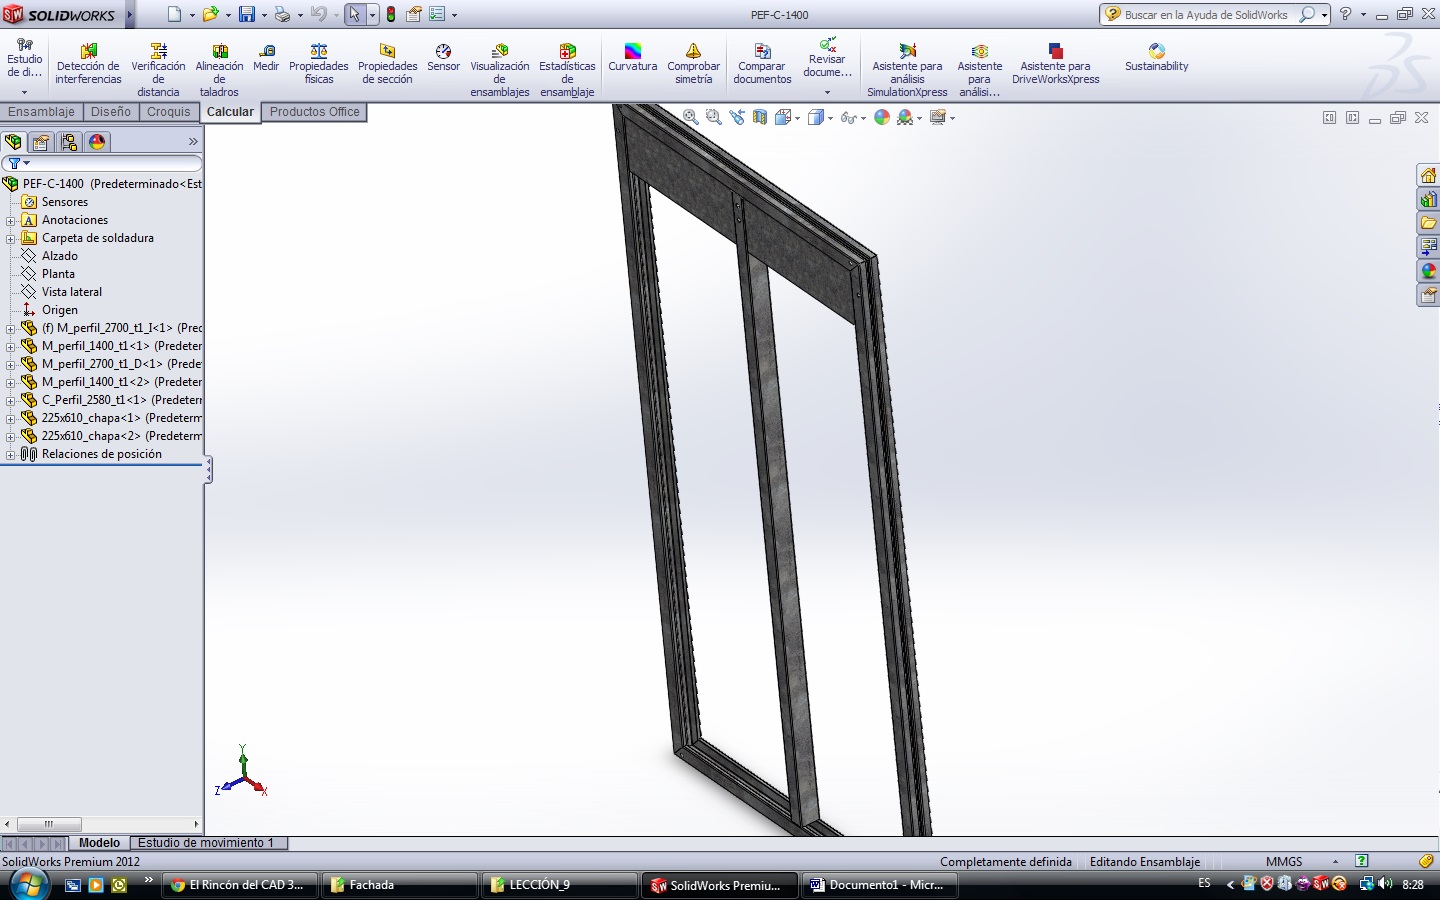Select the Modelo bottom tab
Screen dimensions: 1440x900
[99, 843]
